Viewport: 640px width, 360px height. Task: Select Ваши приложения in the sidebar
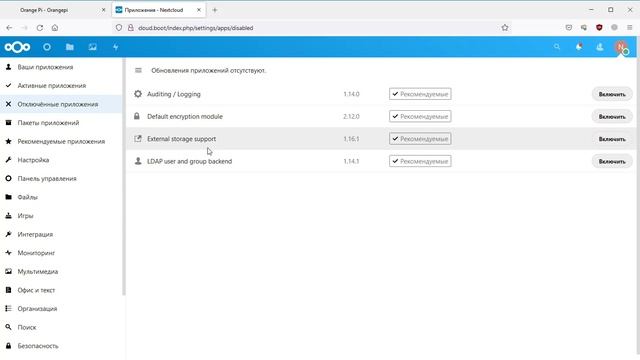[x=61, y=67]
